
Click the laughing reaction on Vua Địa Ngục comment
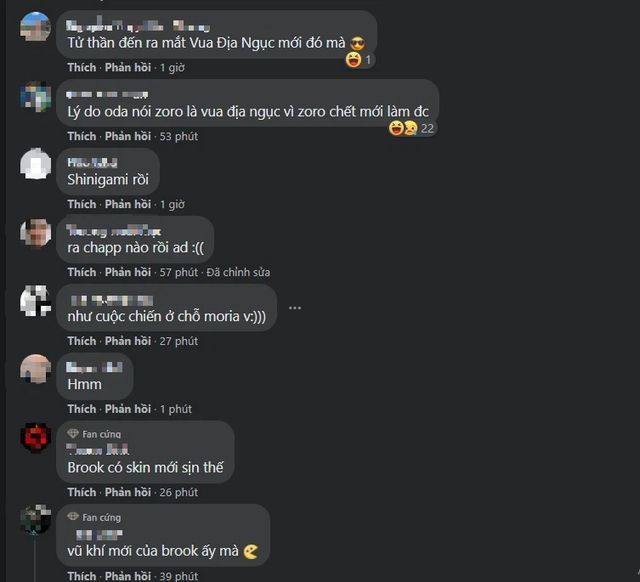(353, 60)
